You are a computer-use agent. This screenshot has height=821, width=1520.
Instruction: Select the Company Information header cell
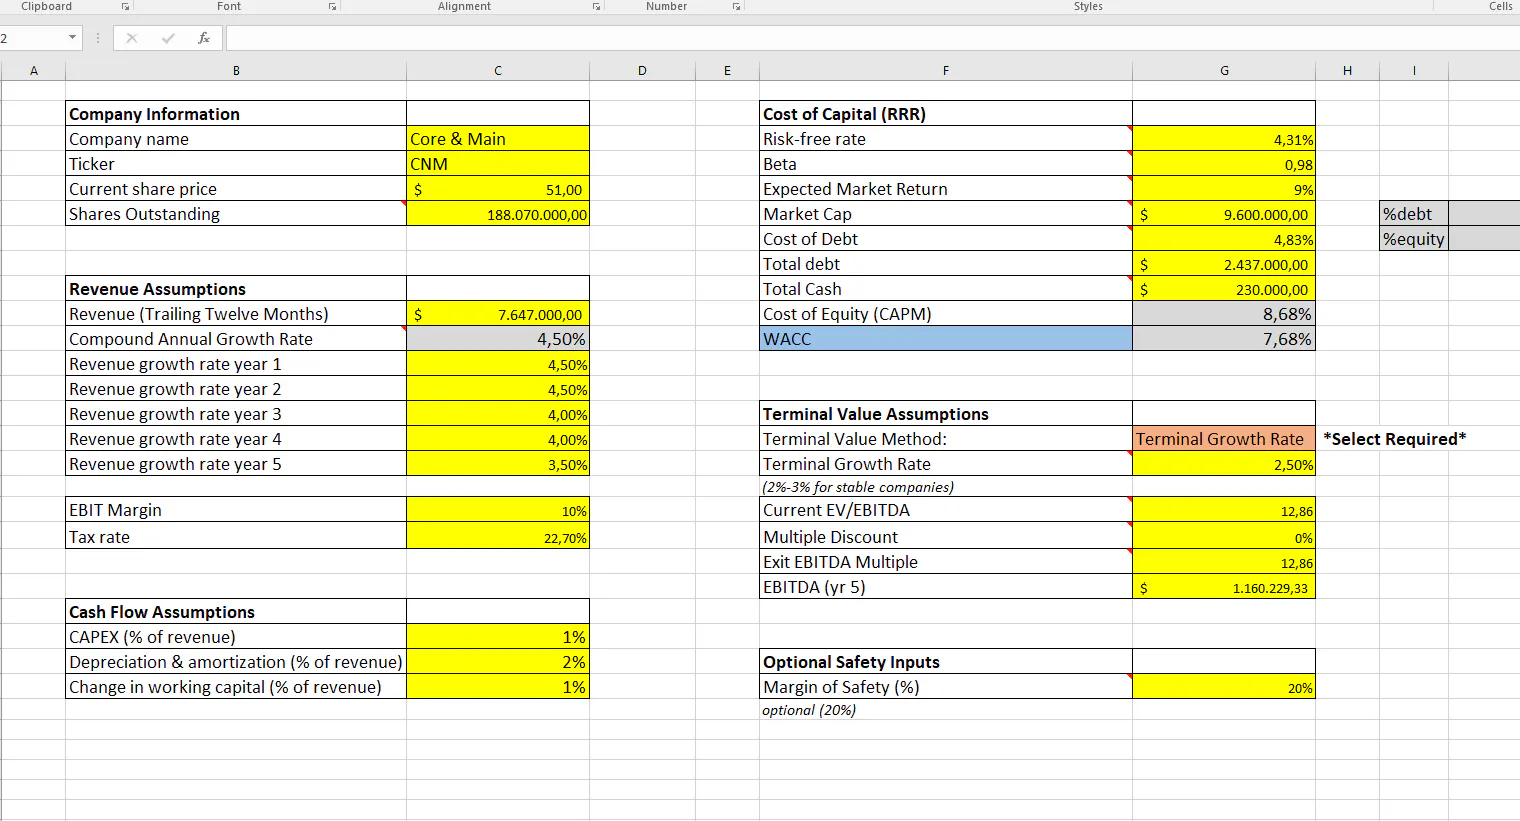click(x=236, y=114)
